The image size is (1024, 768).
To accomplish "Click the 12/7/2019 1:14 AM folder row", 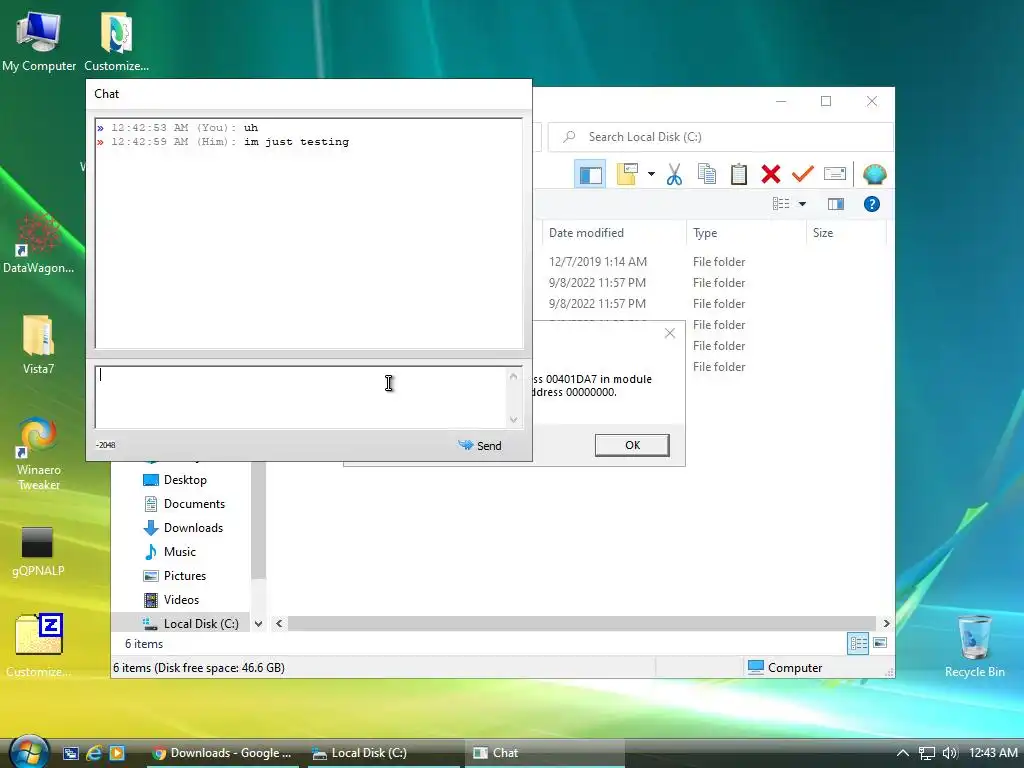I will pyautogui.click(x=712, y=262).
